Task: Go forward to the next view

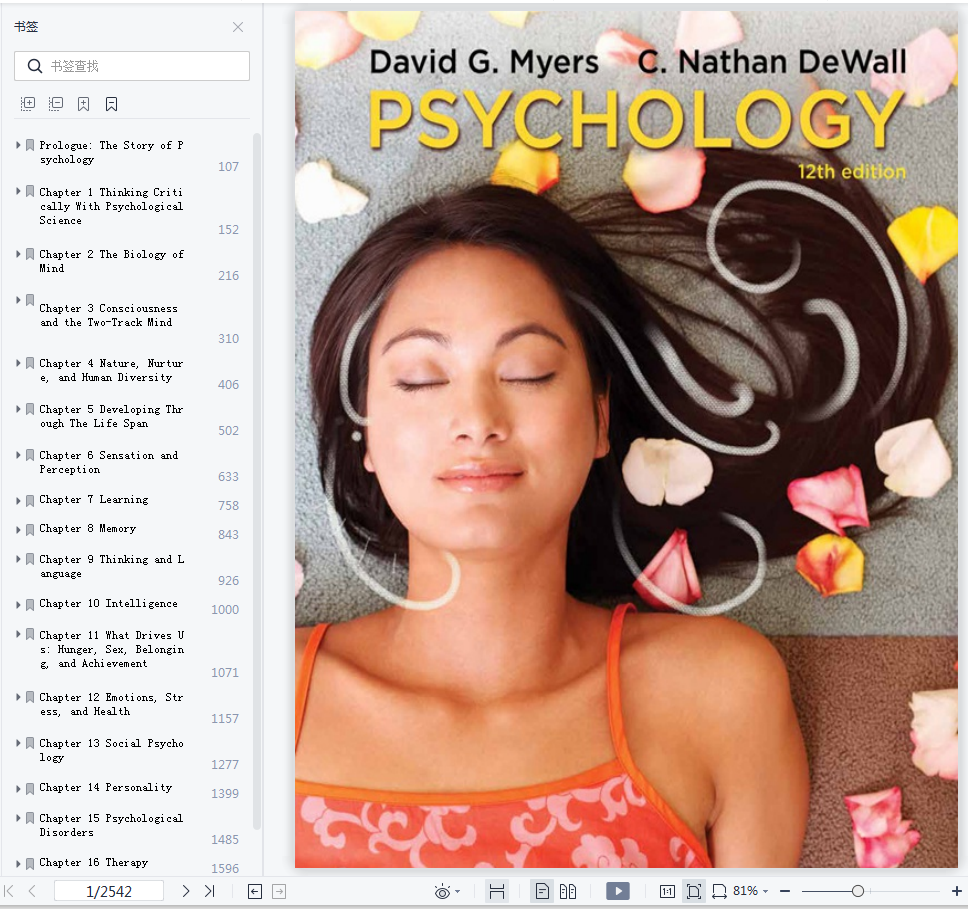Action: point(279,891)
